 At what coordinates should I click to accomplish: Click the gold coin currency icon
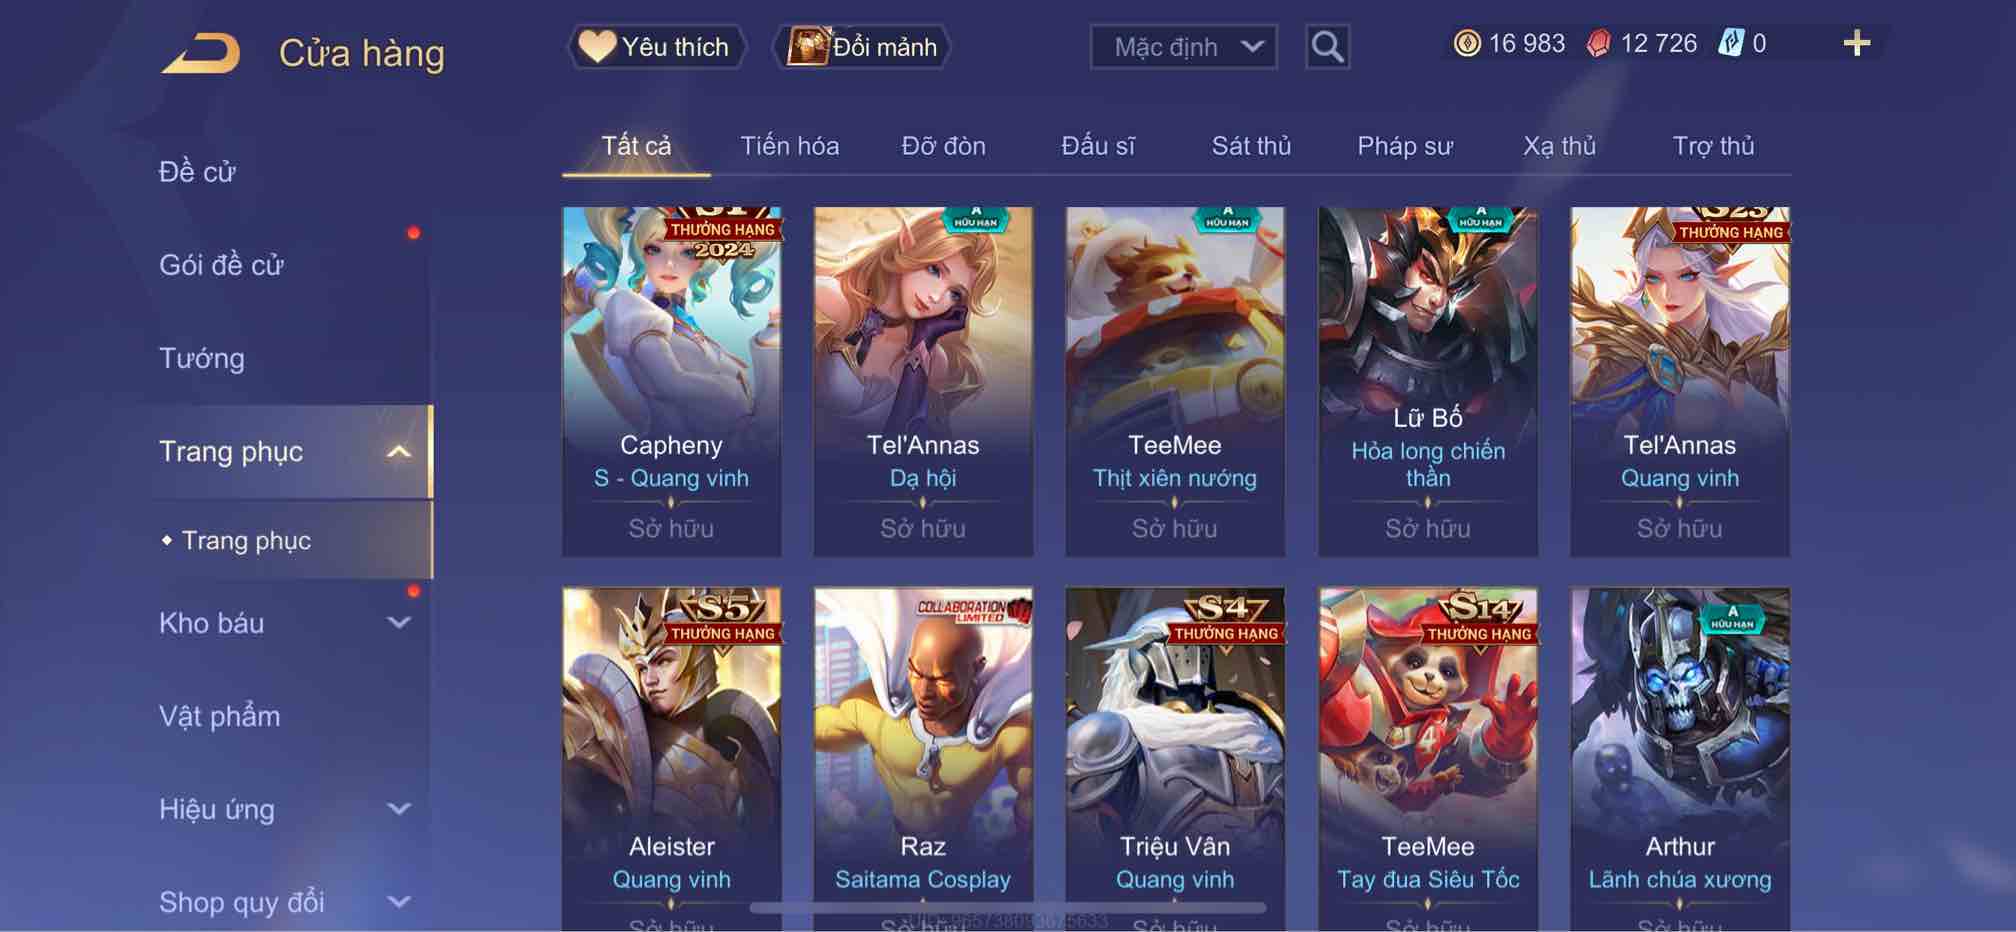[1467, 43]
